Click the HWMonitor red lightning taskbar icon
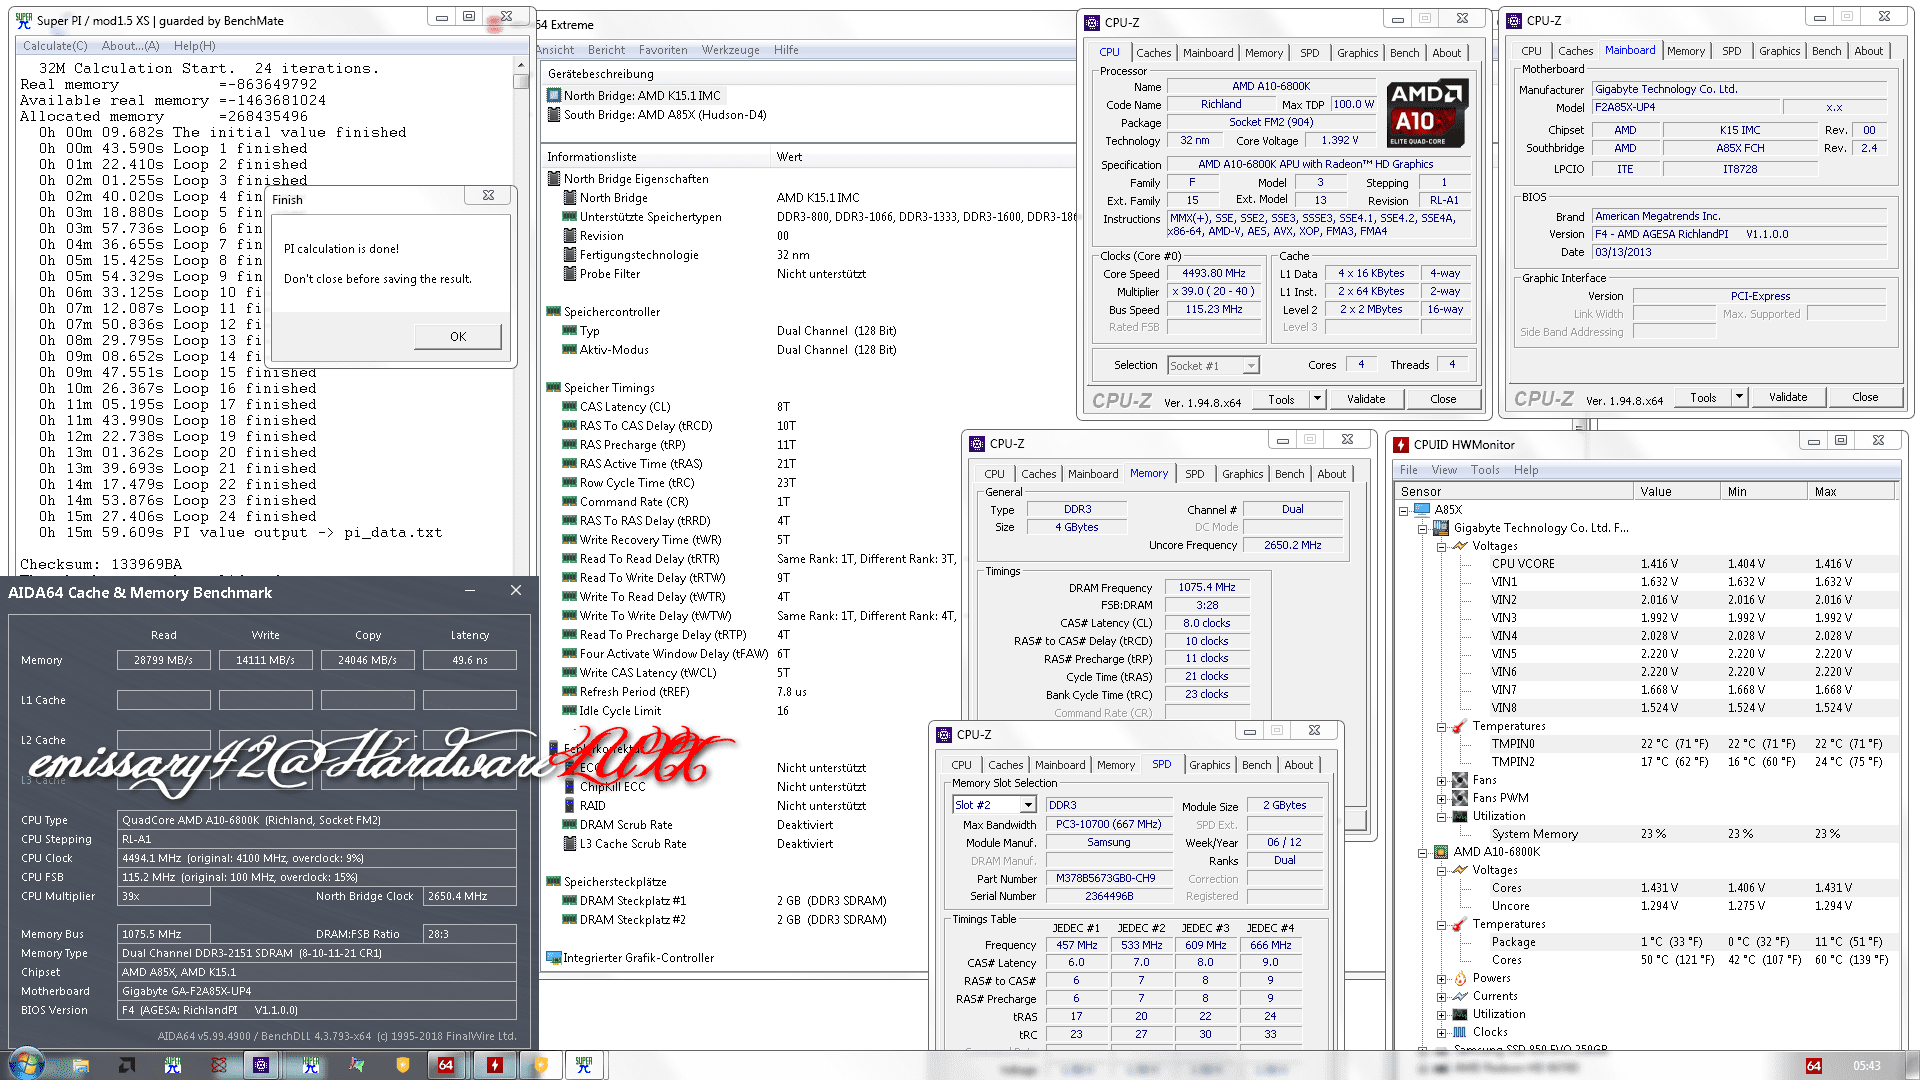This screenshot has width=1920, height=1080. [x=494, y=1065]
